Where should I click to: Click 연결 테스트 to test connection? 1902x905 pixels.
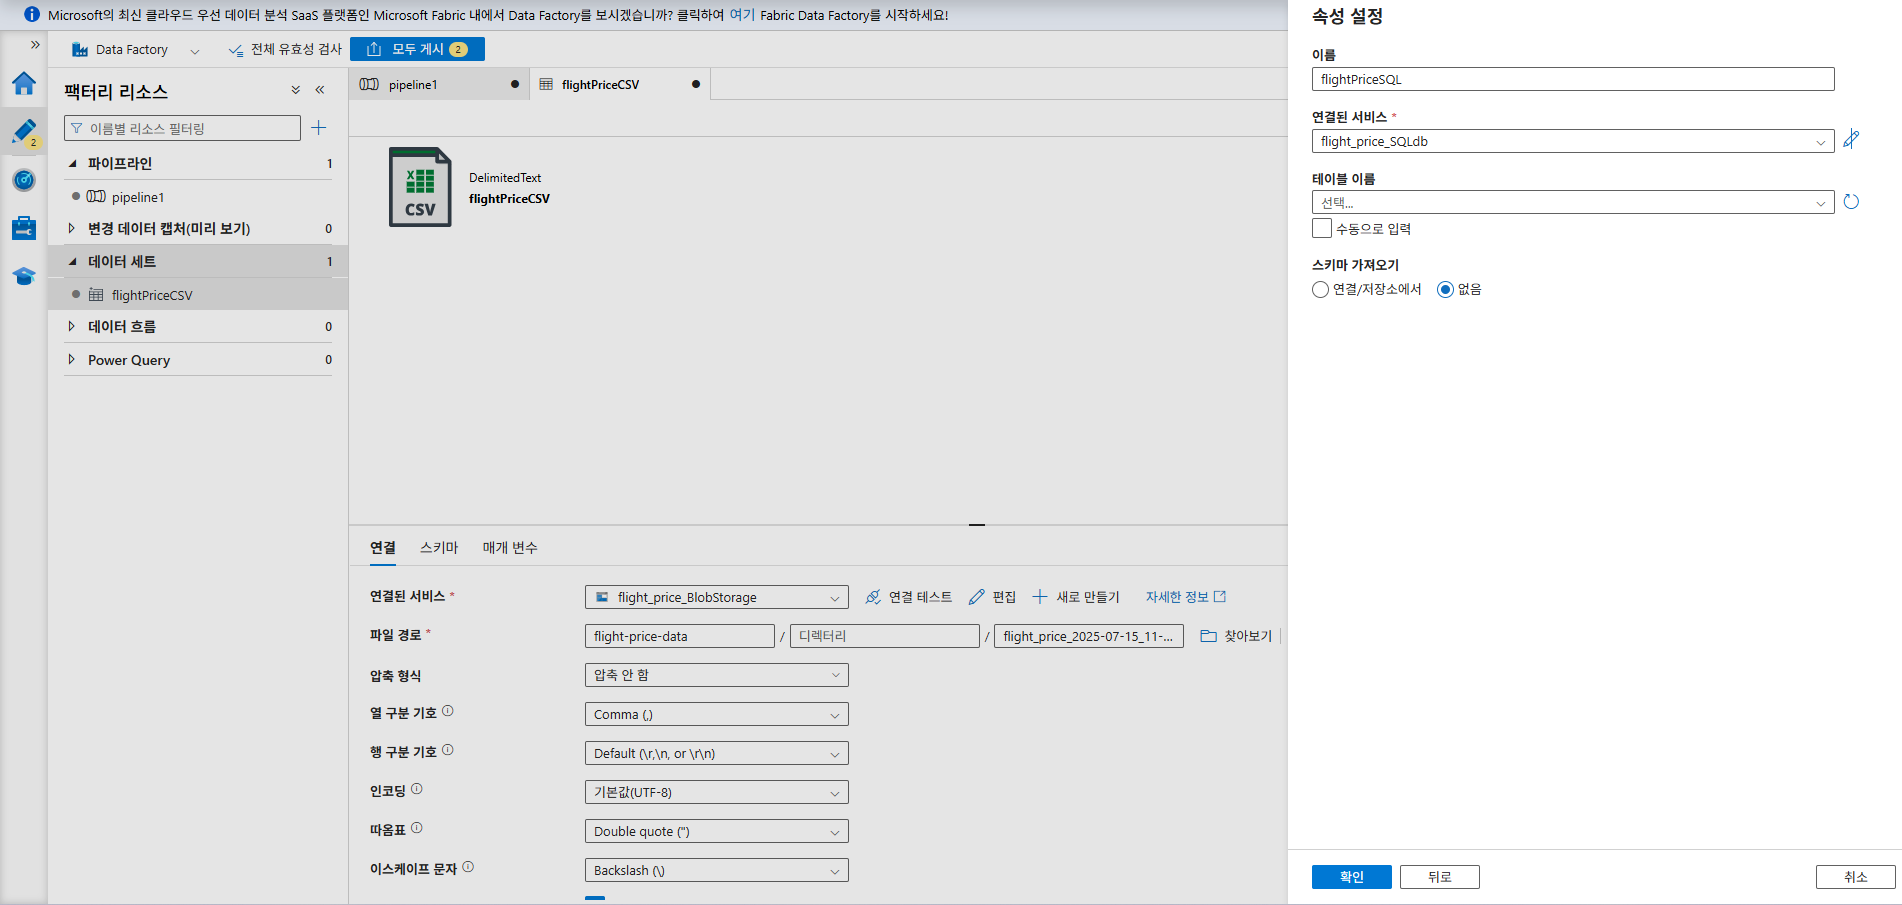909,597
